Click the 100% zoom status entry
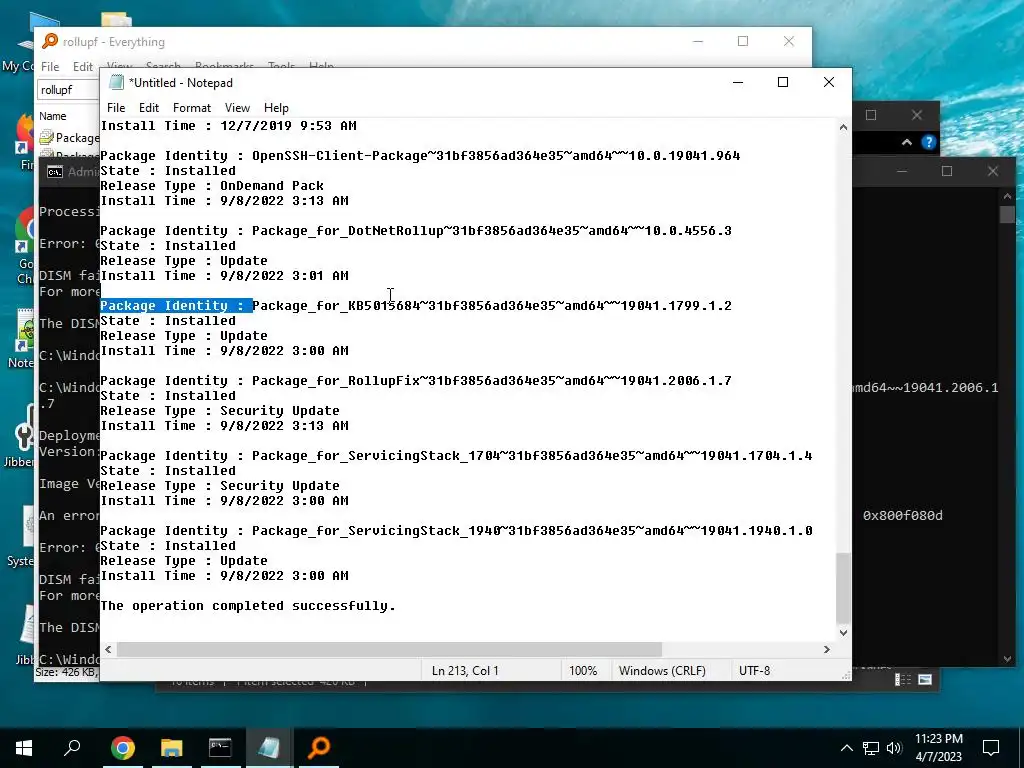 [x=583, y=671]
